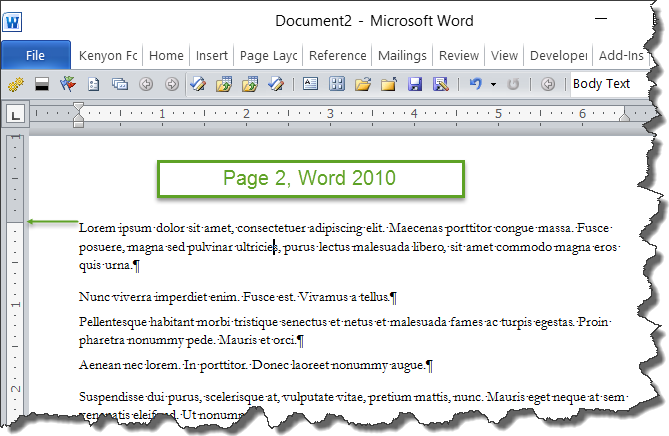Viewport: 669px width, 436px height.
Task: Click the Forward arrow circle icon
Action: (x=172, y=84)
